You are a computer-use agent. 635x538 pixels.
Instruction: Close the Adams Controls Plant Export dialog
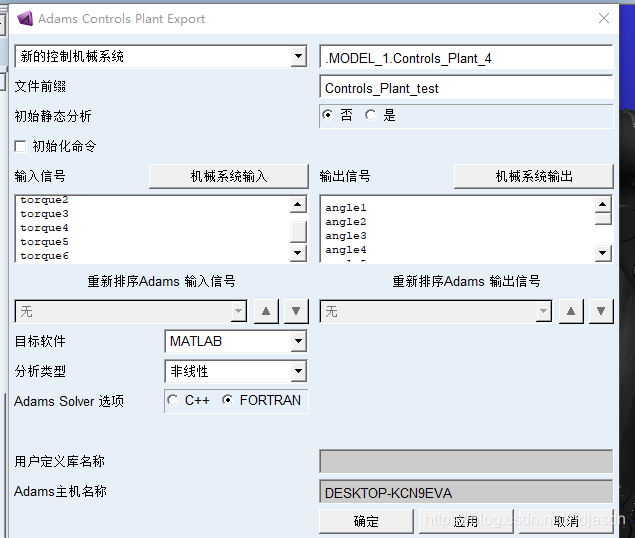pos(603,18)
